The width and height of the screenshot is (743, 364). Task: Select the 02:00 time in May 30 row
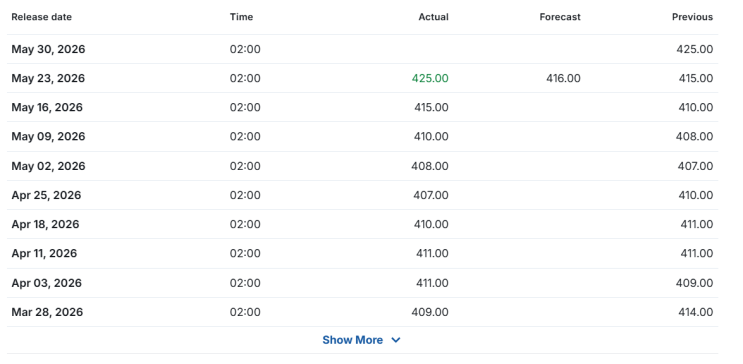[x=245, y=49]
